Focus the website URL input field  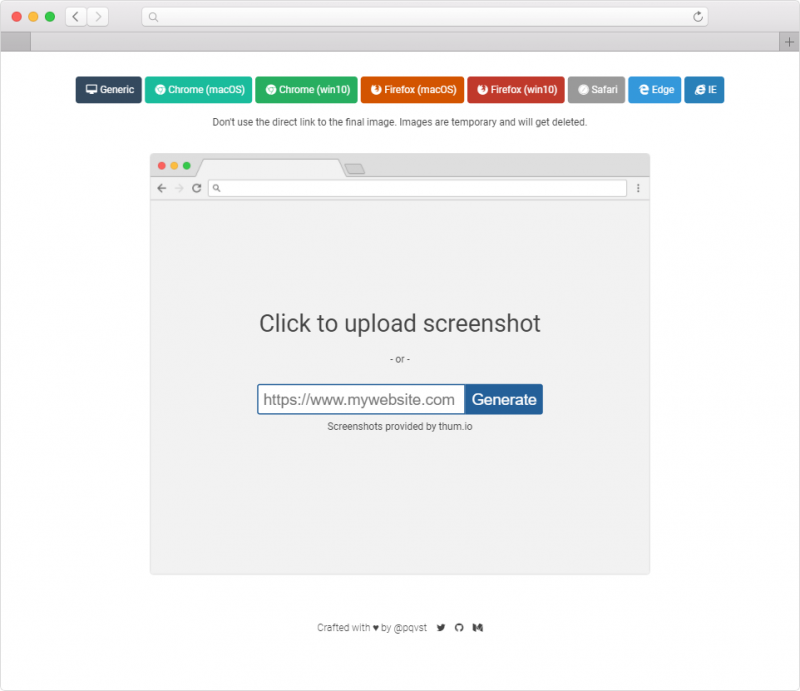[x=361, y=399]
